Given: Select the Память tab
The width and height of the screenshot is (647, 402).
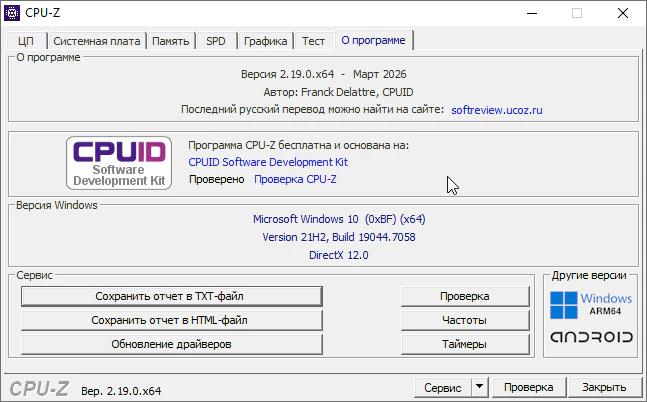Looking at the screenshot, I should tap(171, 41).
